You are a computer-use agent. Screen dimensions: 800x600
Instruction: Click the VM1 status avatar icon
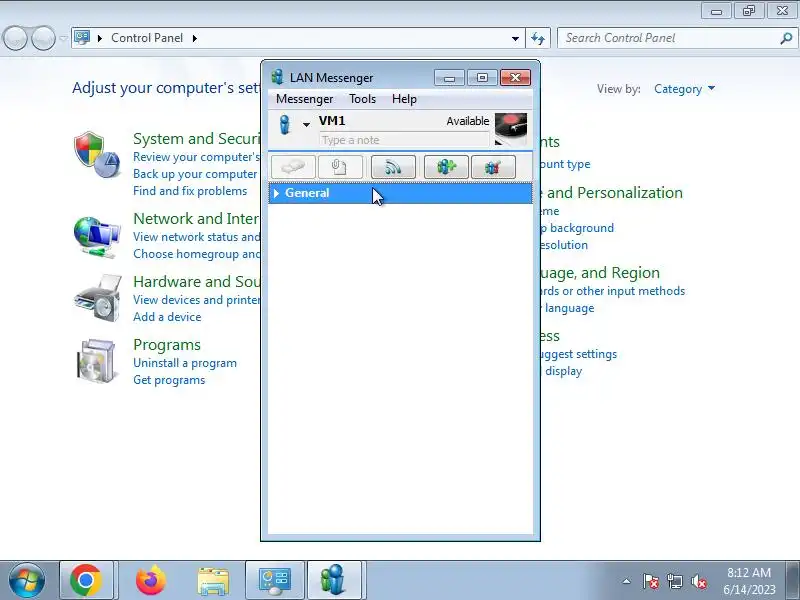coord(285,124)
